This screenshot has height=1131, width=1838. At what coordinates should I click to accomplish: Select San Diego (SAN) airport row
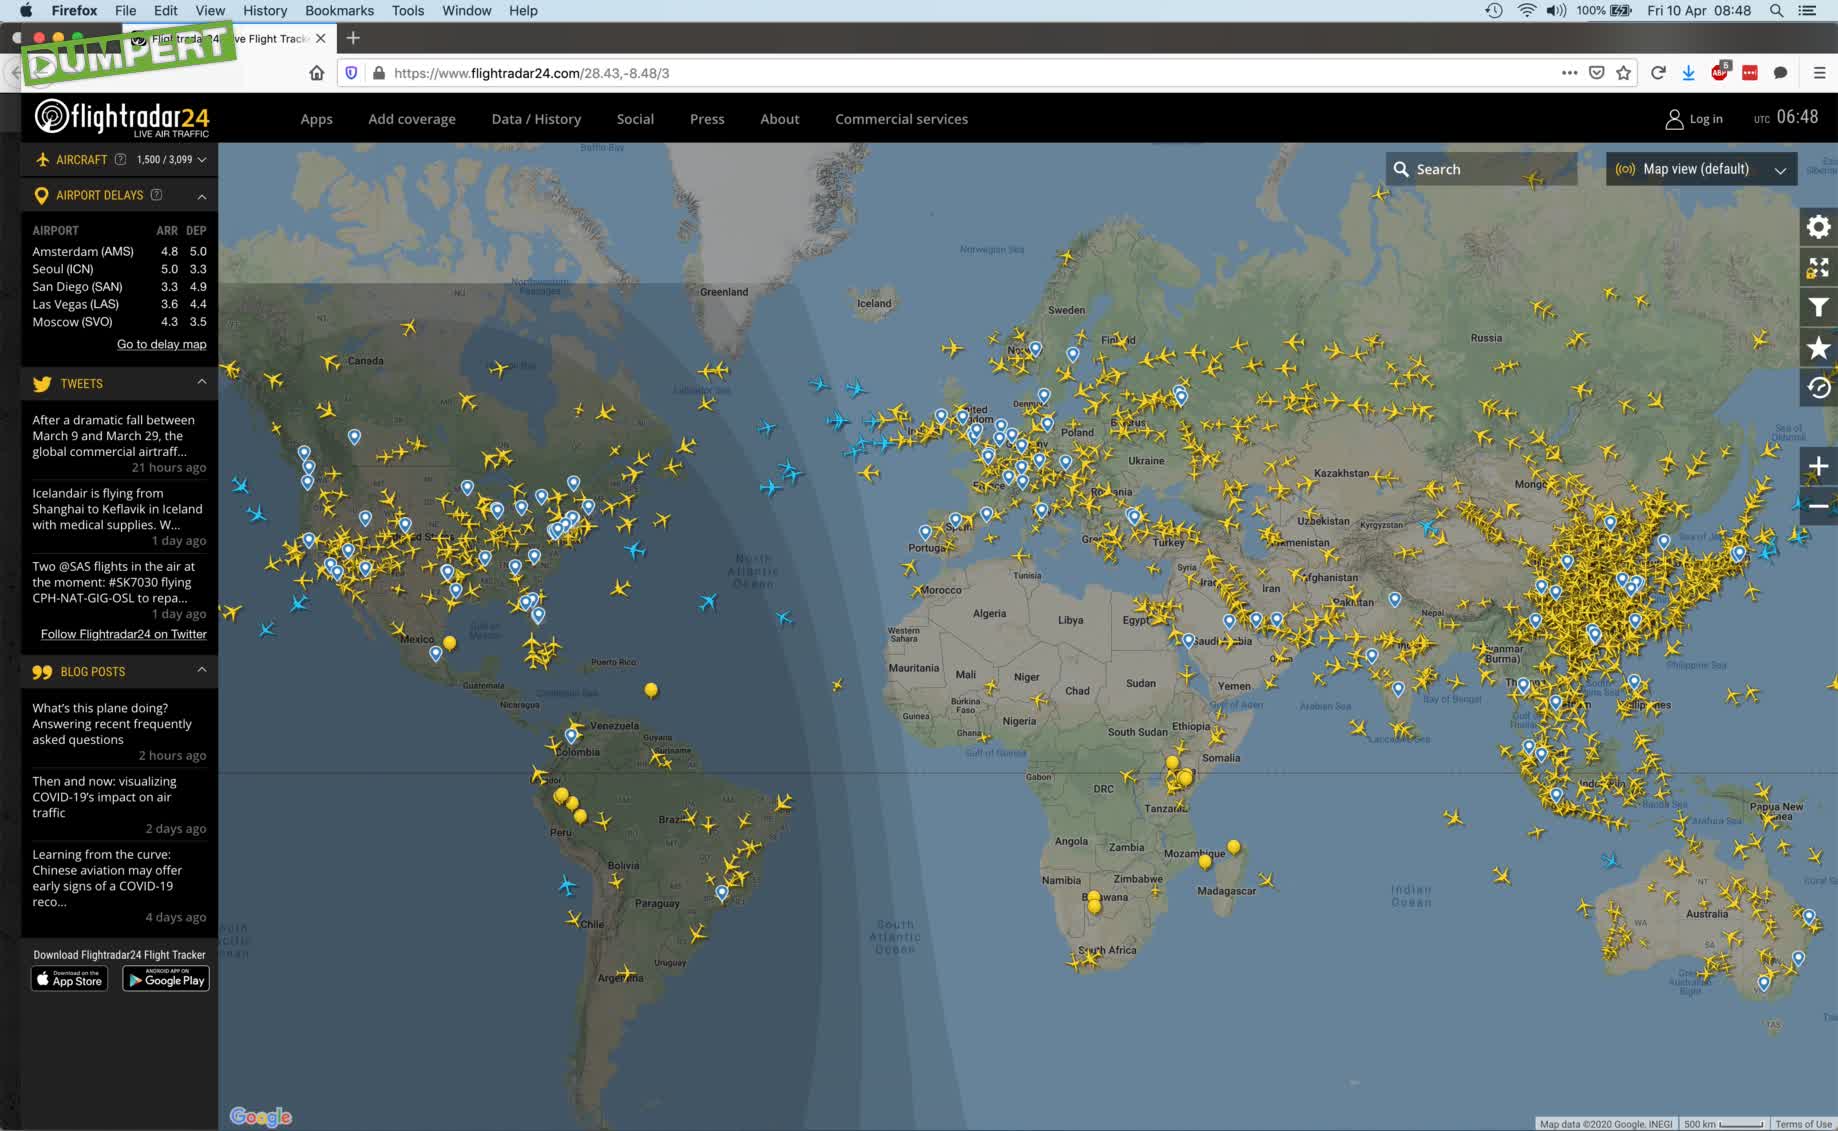coord(119,286)
